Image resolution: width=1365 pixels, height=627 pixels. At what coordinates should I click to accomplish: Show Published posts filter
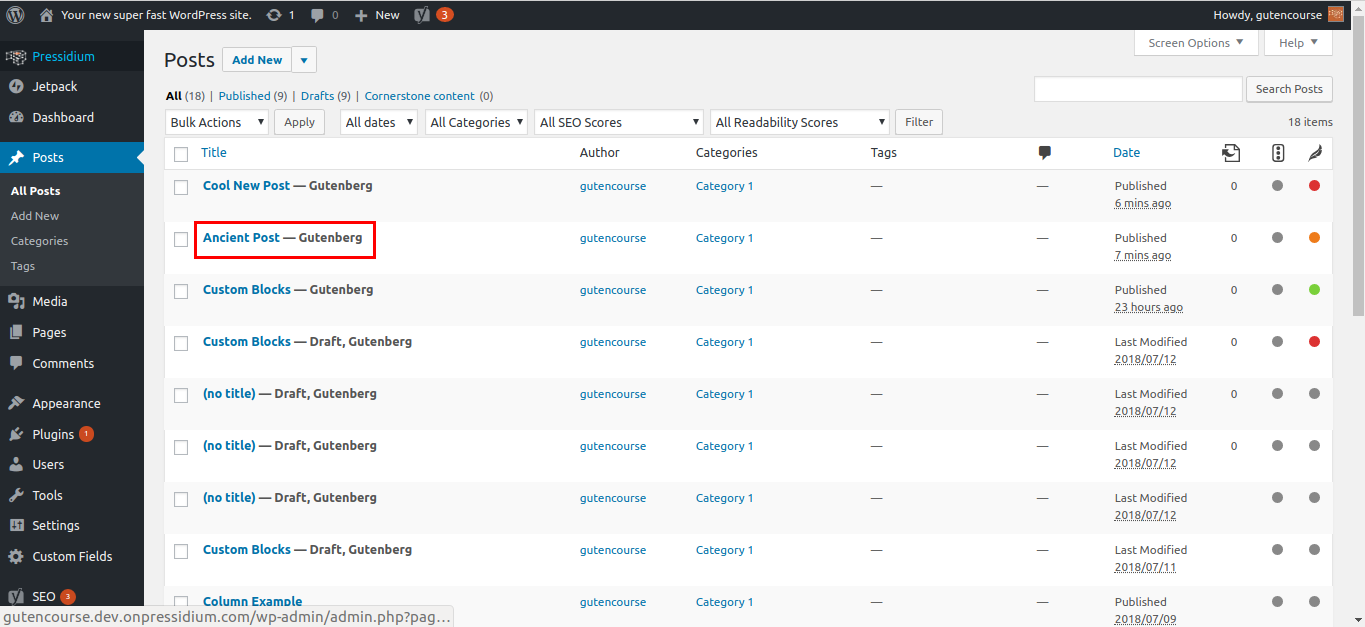(x=244, y=96)
